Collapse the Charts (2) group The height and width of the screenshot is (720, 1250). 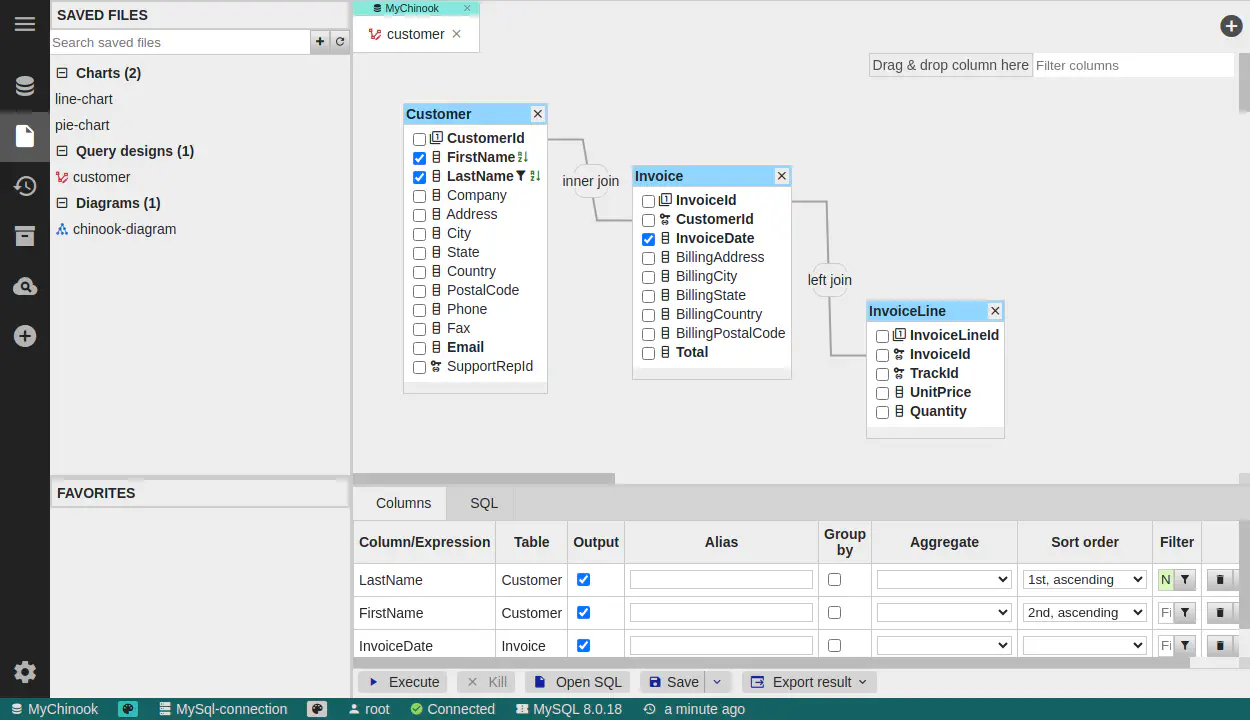[x=62, y=73]
